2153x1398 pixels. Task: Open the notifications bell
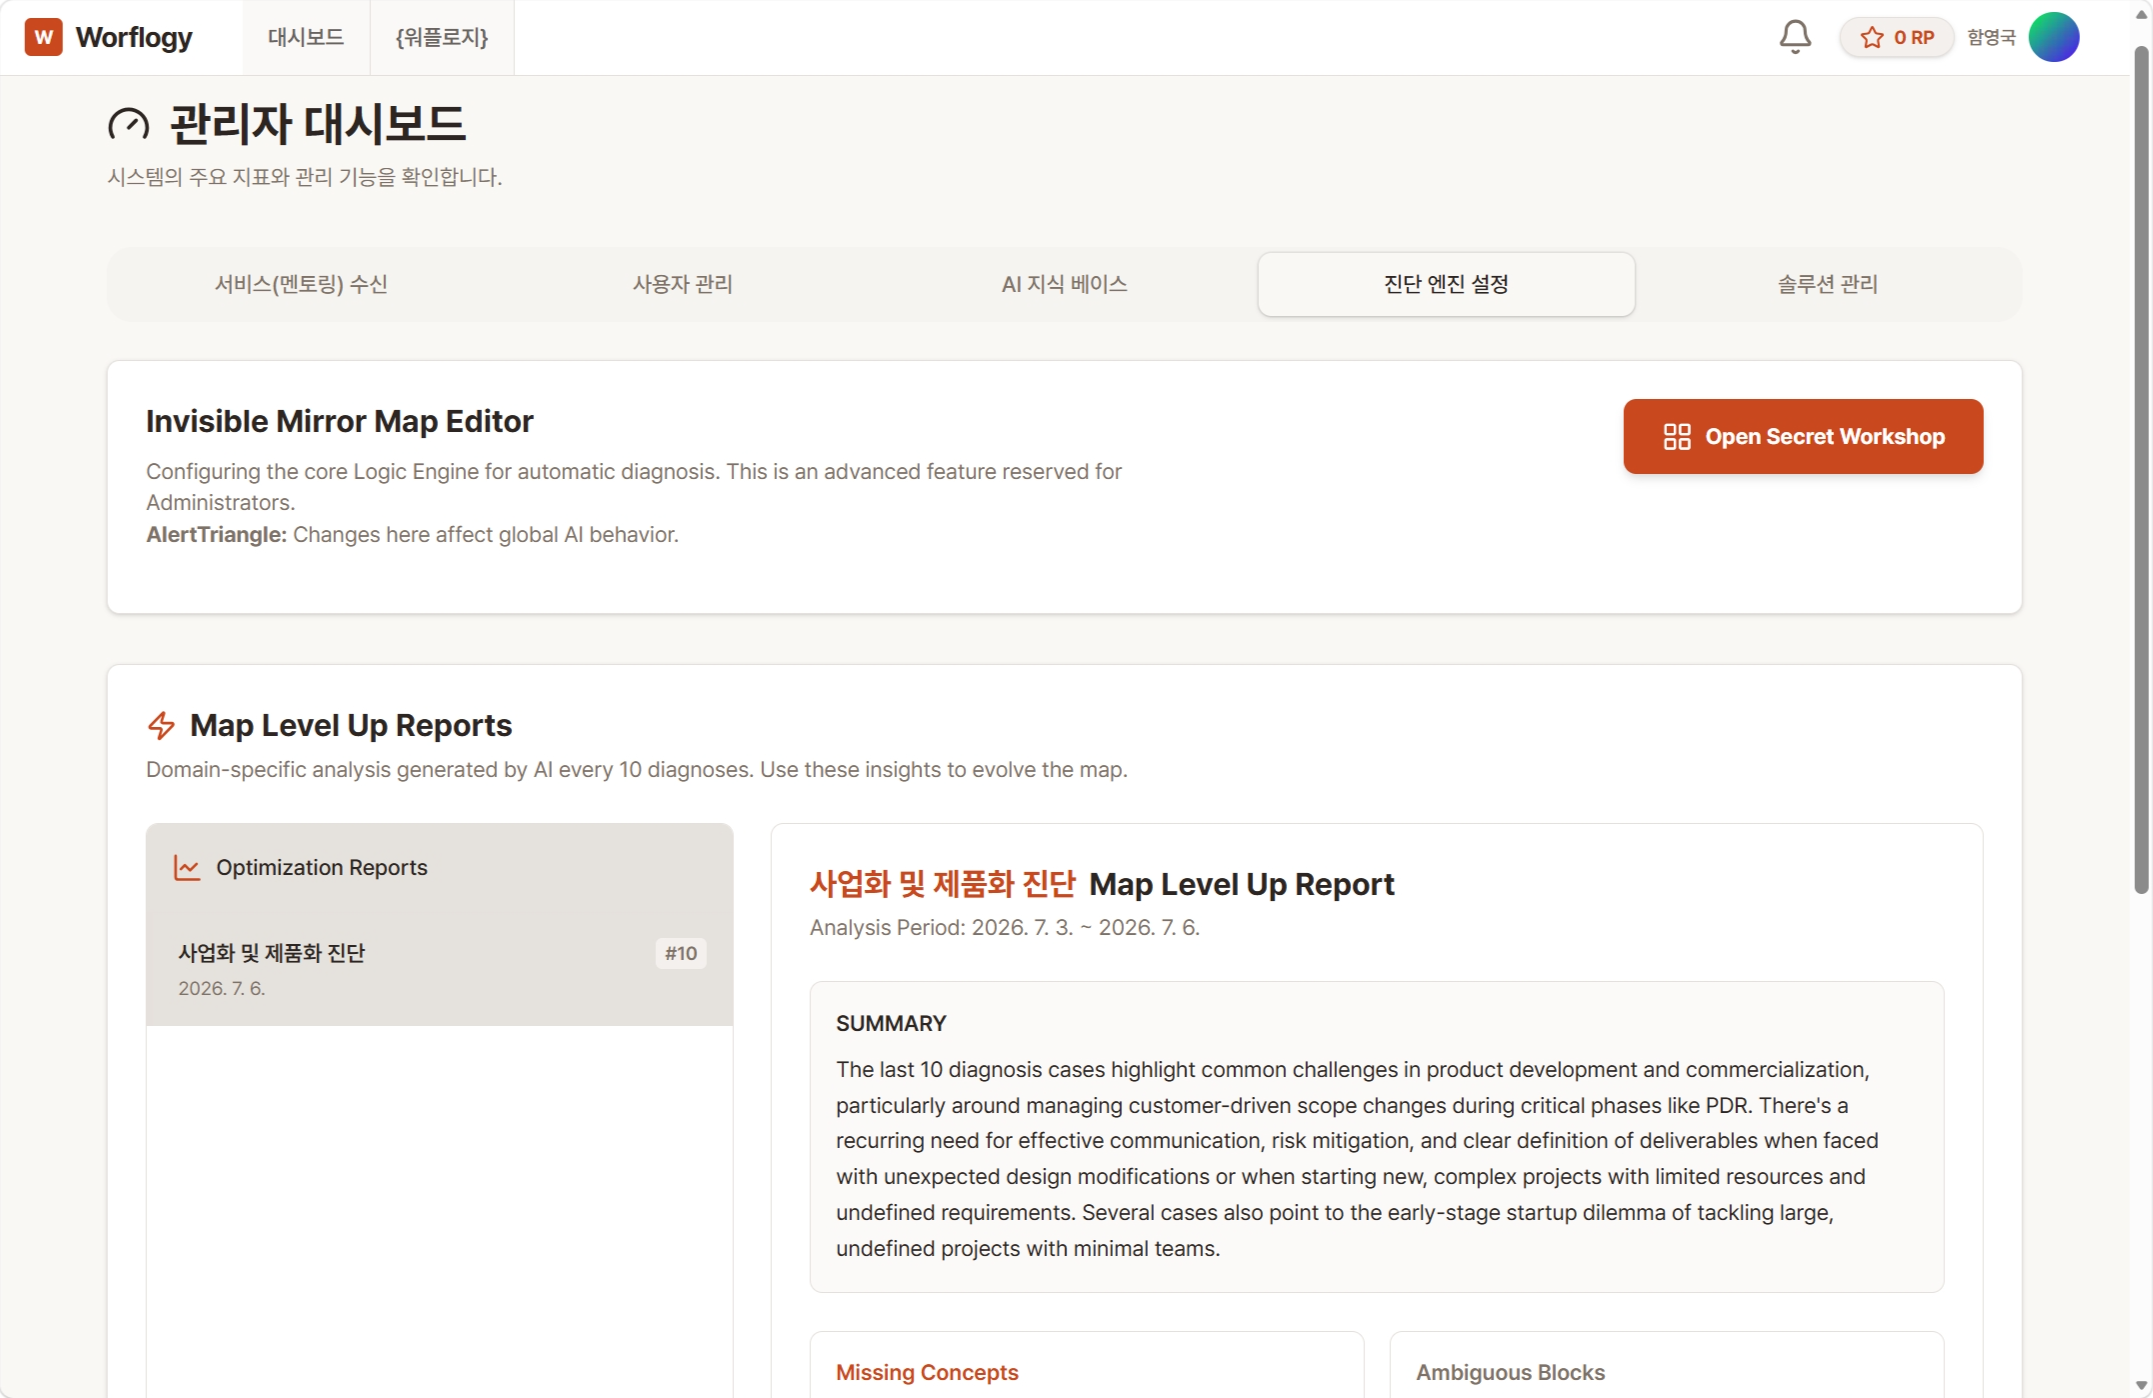(1795, 37)
